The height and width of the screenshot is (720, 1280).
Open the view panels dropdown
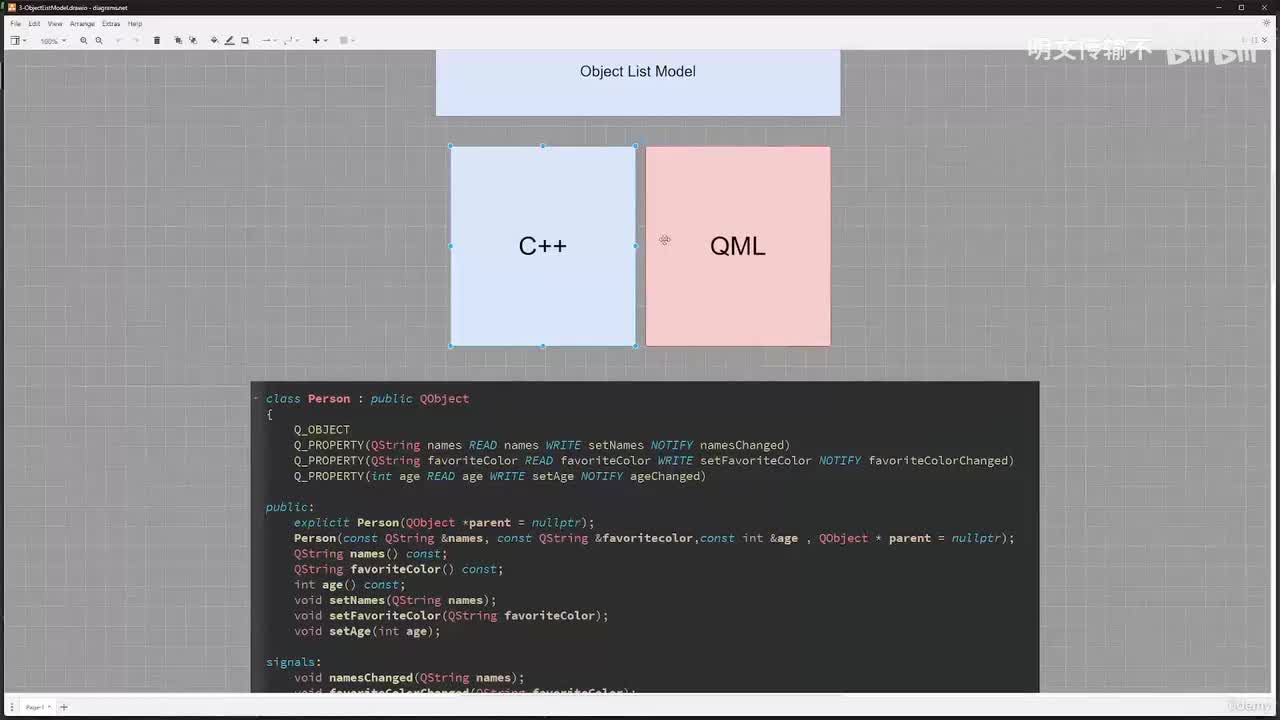[17, 41]
